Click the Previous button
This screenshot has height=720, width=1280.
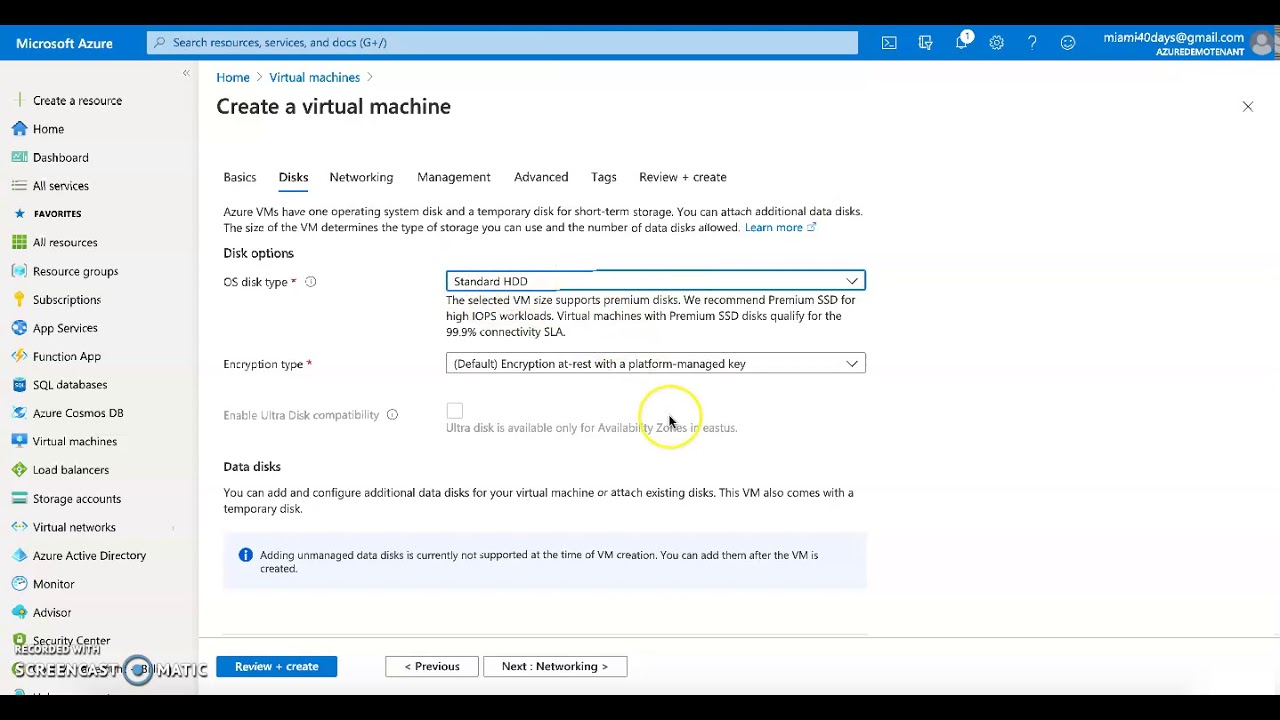432,666
